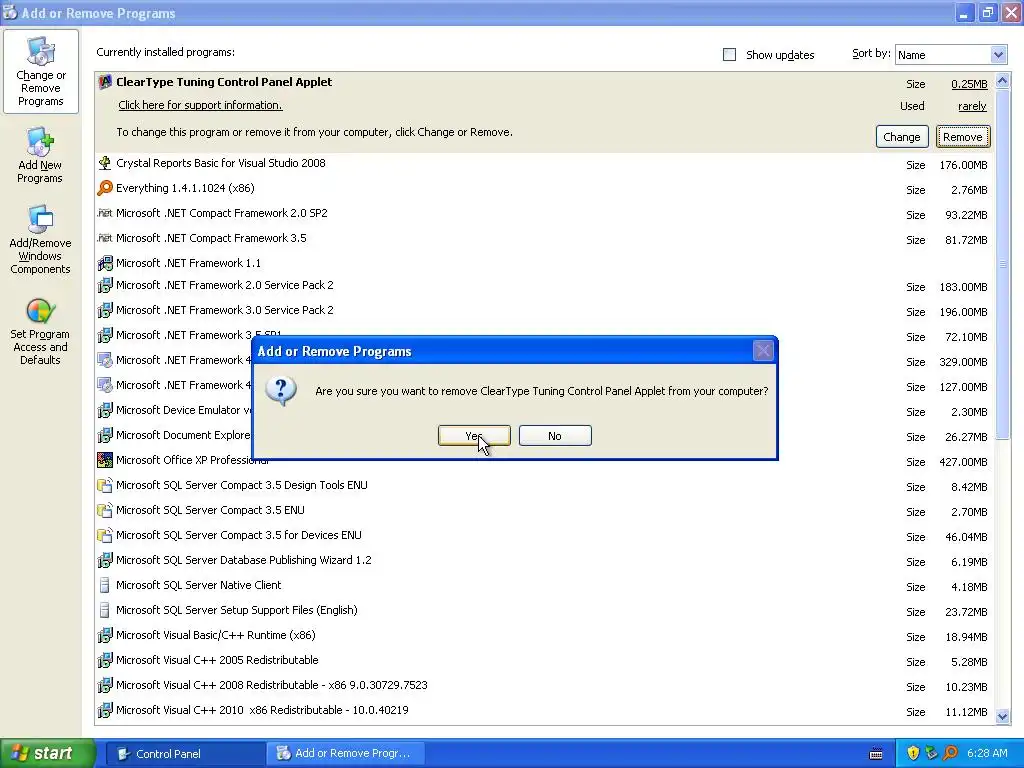This screenshot has width=1024, height=768.
Task: Click the 'rarely' used value
Action: tap(972, 106)
